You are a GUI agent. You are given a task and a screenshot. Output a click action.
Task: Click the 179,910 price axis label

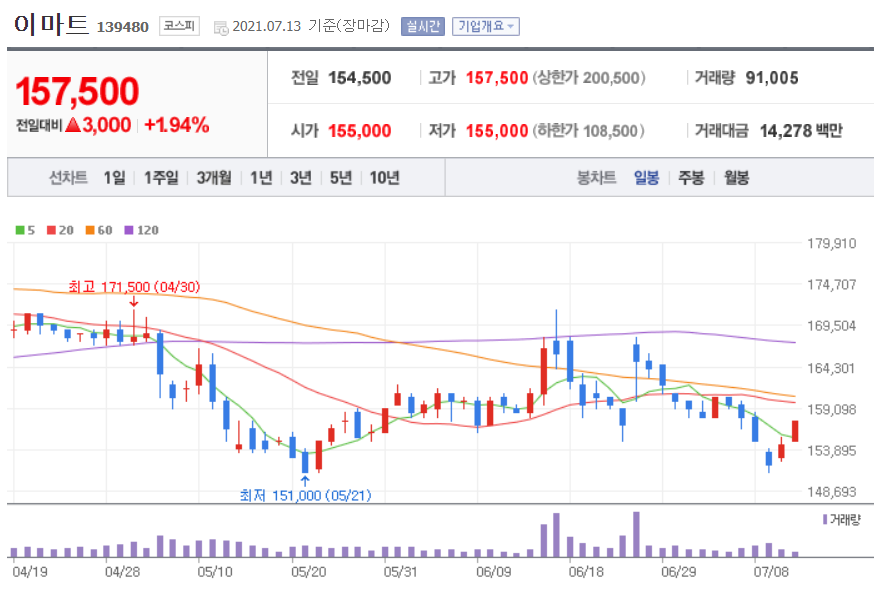pos(832,243)
